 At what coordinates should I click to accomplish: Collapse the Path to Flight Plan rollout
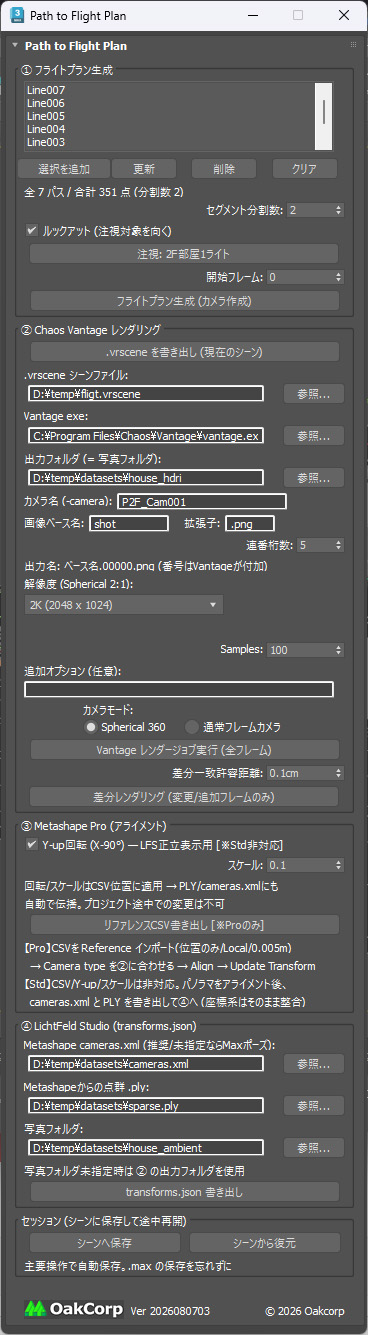click(15, 46)
